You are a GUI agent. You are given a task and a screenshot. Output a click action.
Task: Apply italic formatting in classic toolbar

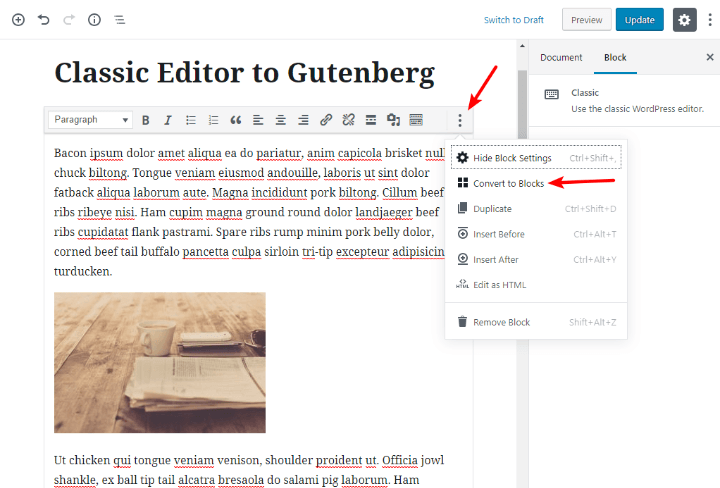(x=168, y=120)
